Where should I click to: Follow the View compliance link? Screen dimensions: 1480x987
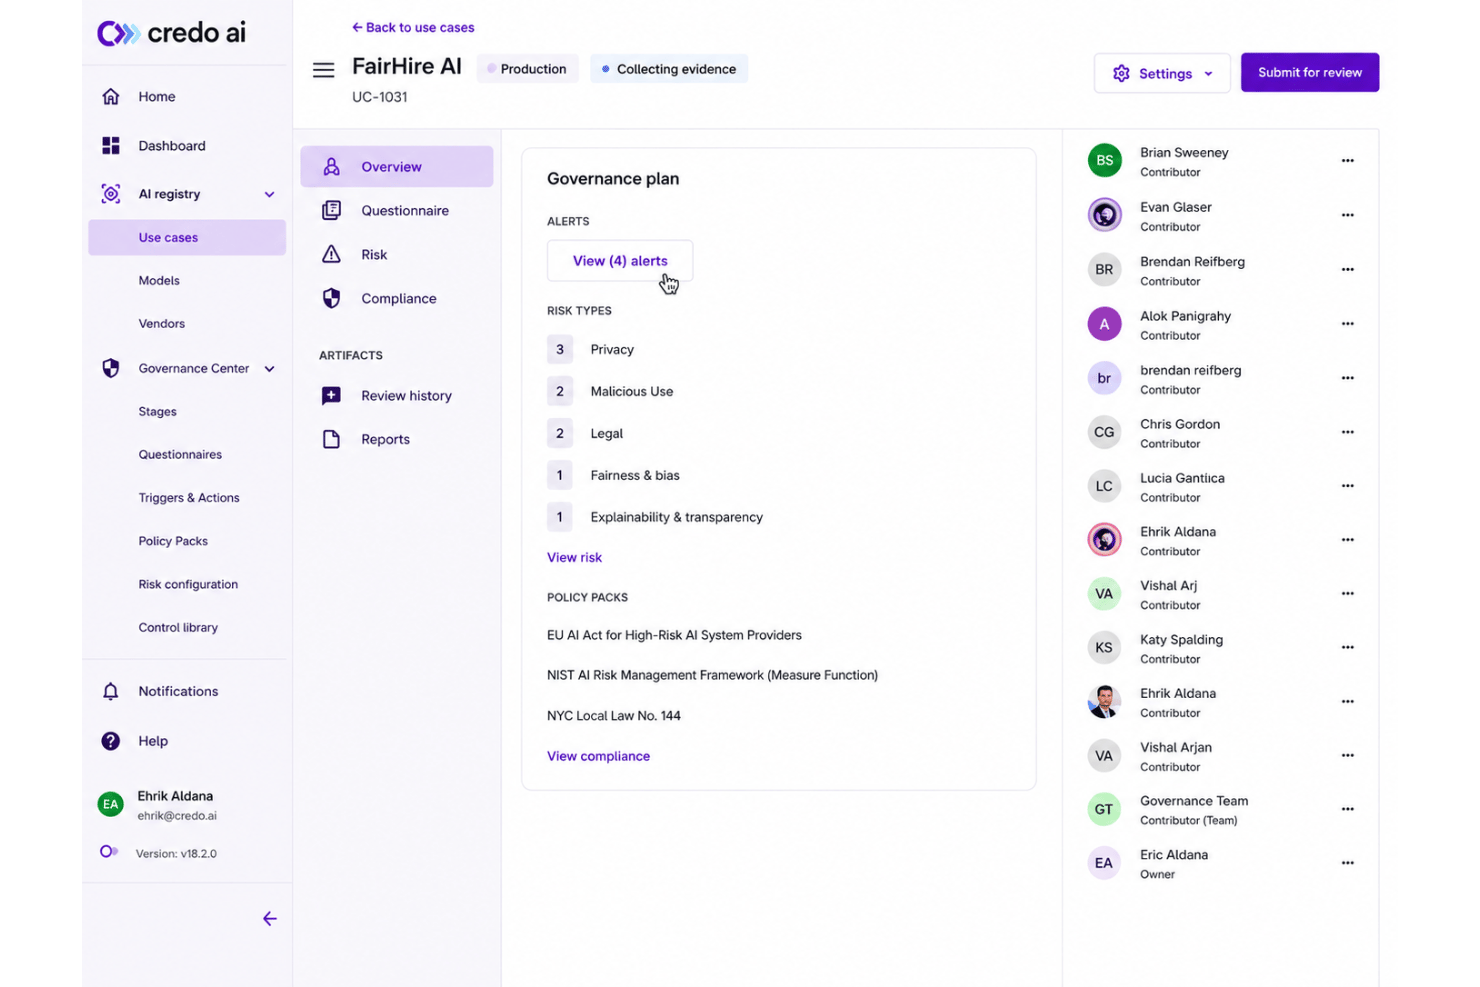pyautogui.click(x=598, y=756)
